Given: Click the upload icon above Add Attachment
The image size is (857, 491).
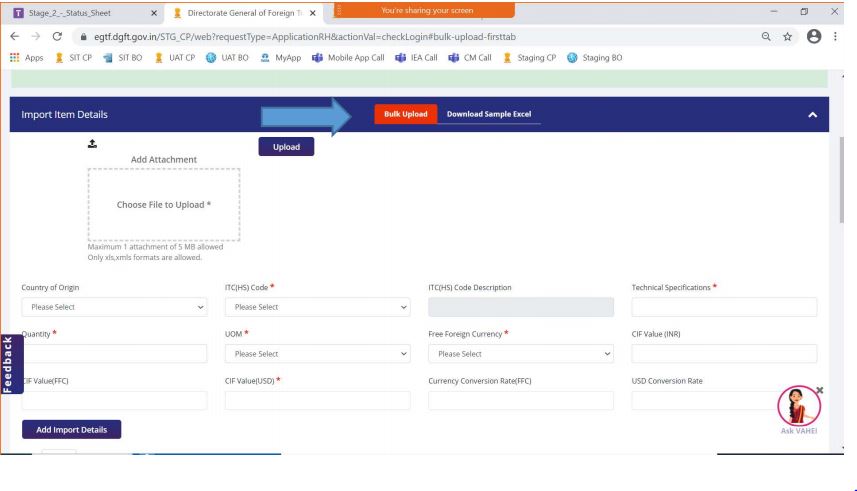Looking at the screenshot, I should click(92, 144).
